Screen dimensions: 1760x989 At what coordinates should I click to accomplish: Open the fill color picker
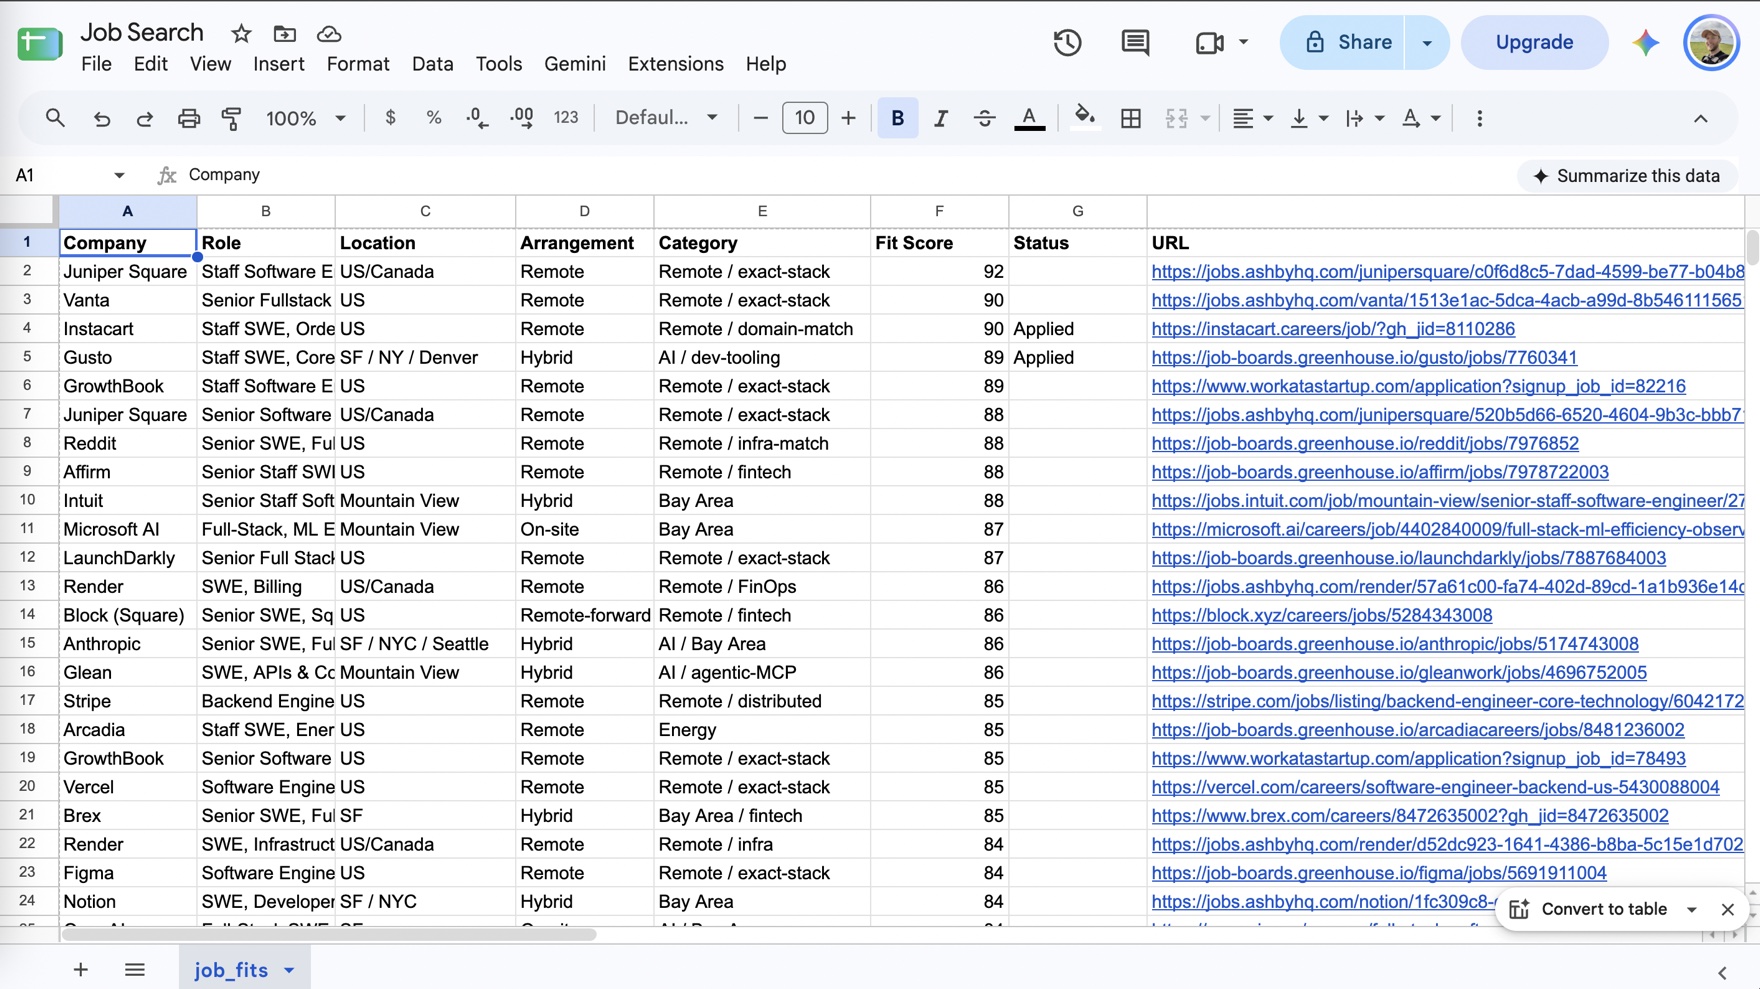coord(1084,118)
